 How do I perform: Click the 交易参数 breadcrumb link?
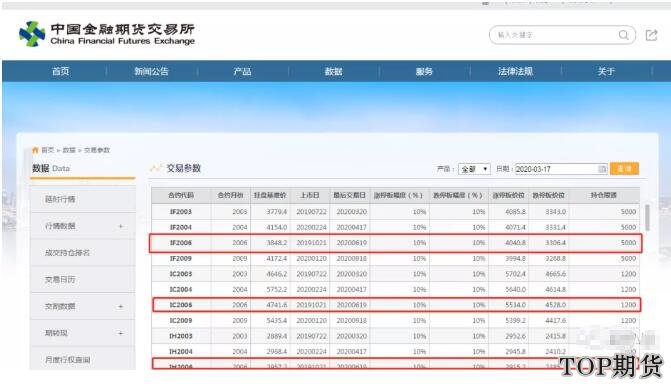(97, 150)
